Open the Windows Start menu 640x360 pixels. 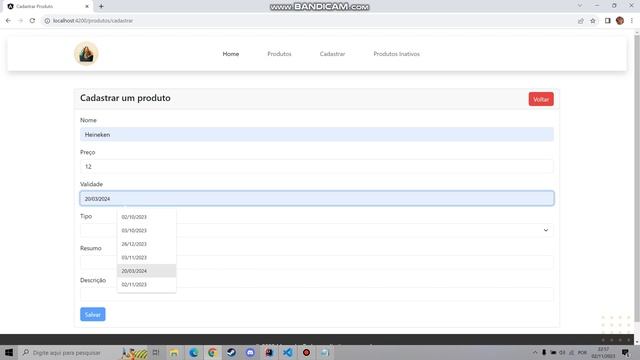tap(9, 353)
